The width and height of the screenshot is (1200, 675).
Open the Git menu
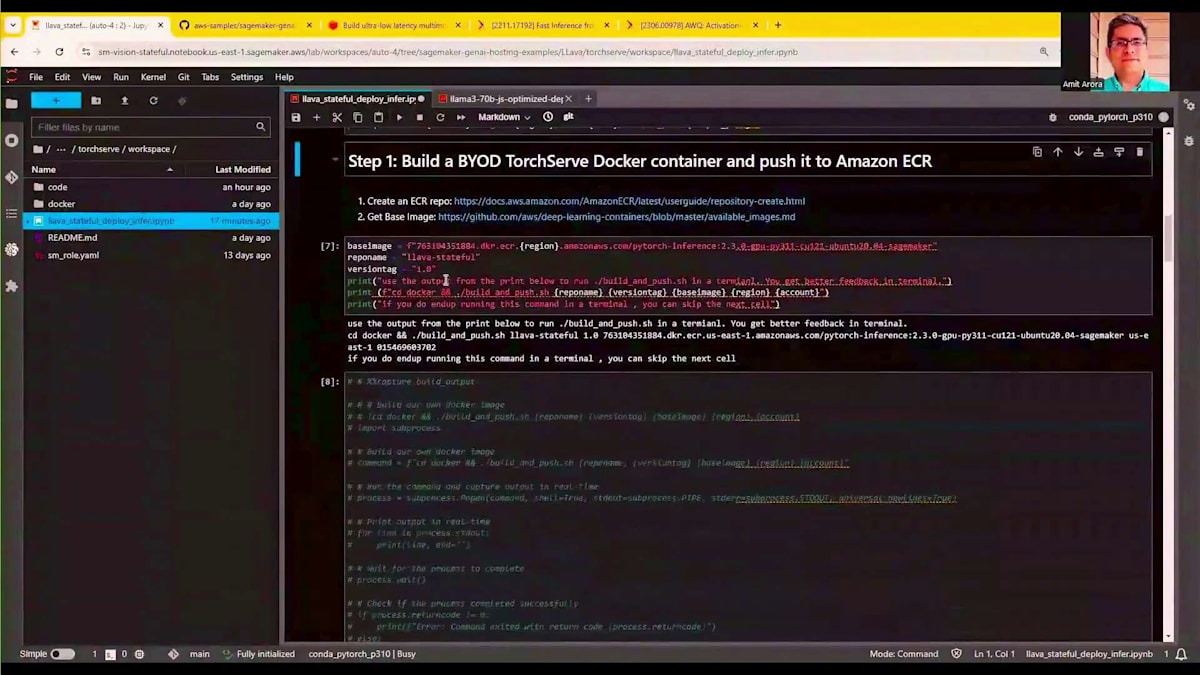(x=184, y=77)
